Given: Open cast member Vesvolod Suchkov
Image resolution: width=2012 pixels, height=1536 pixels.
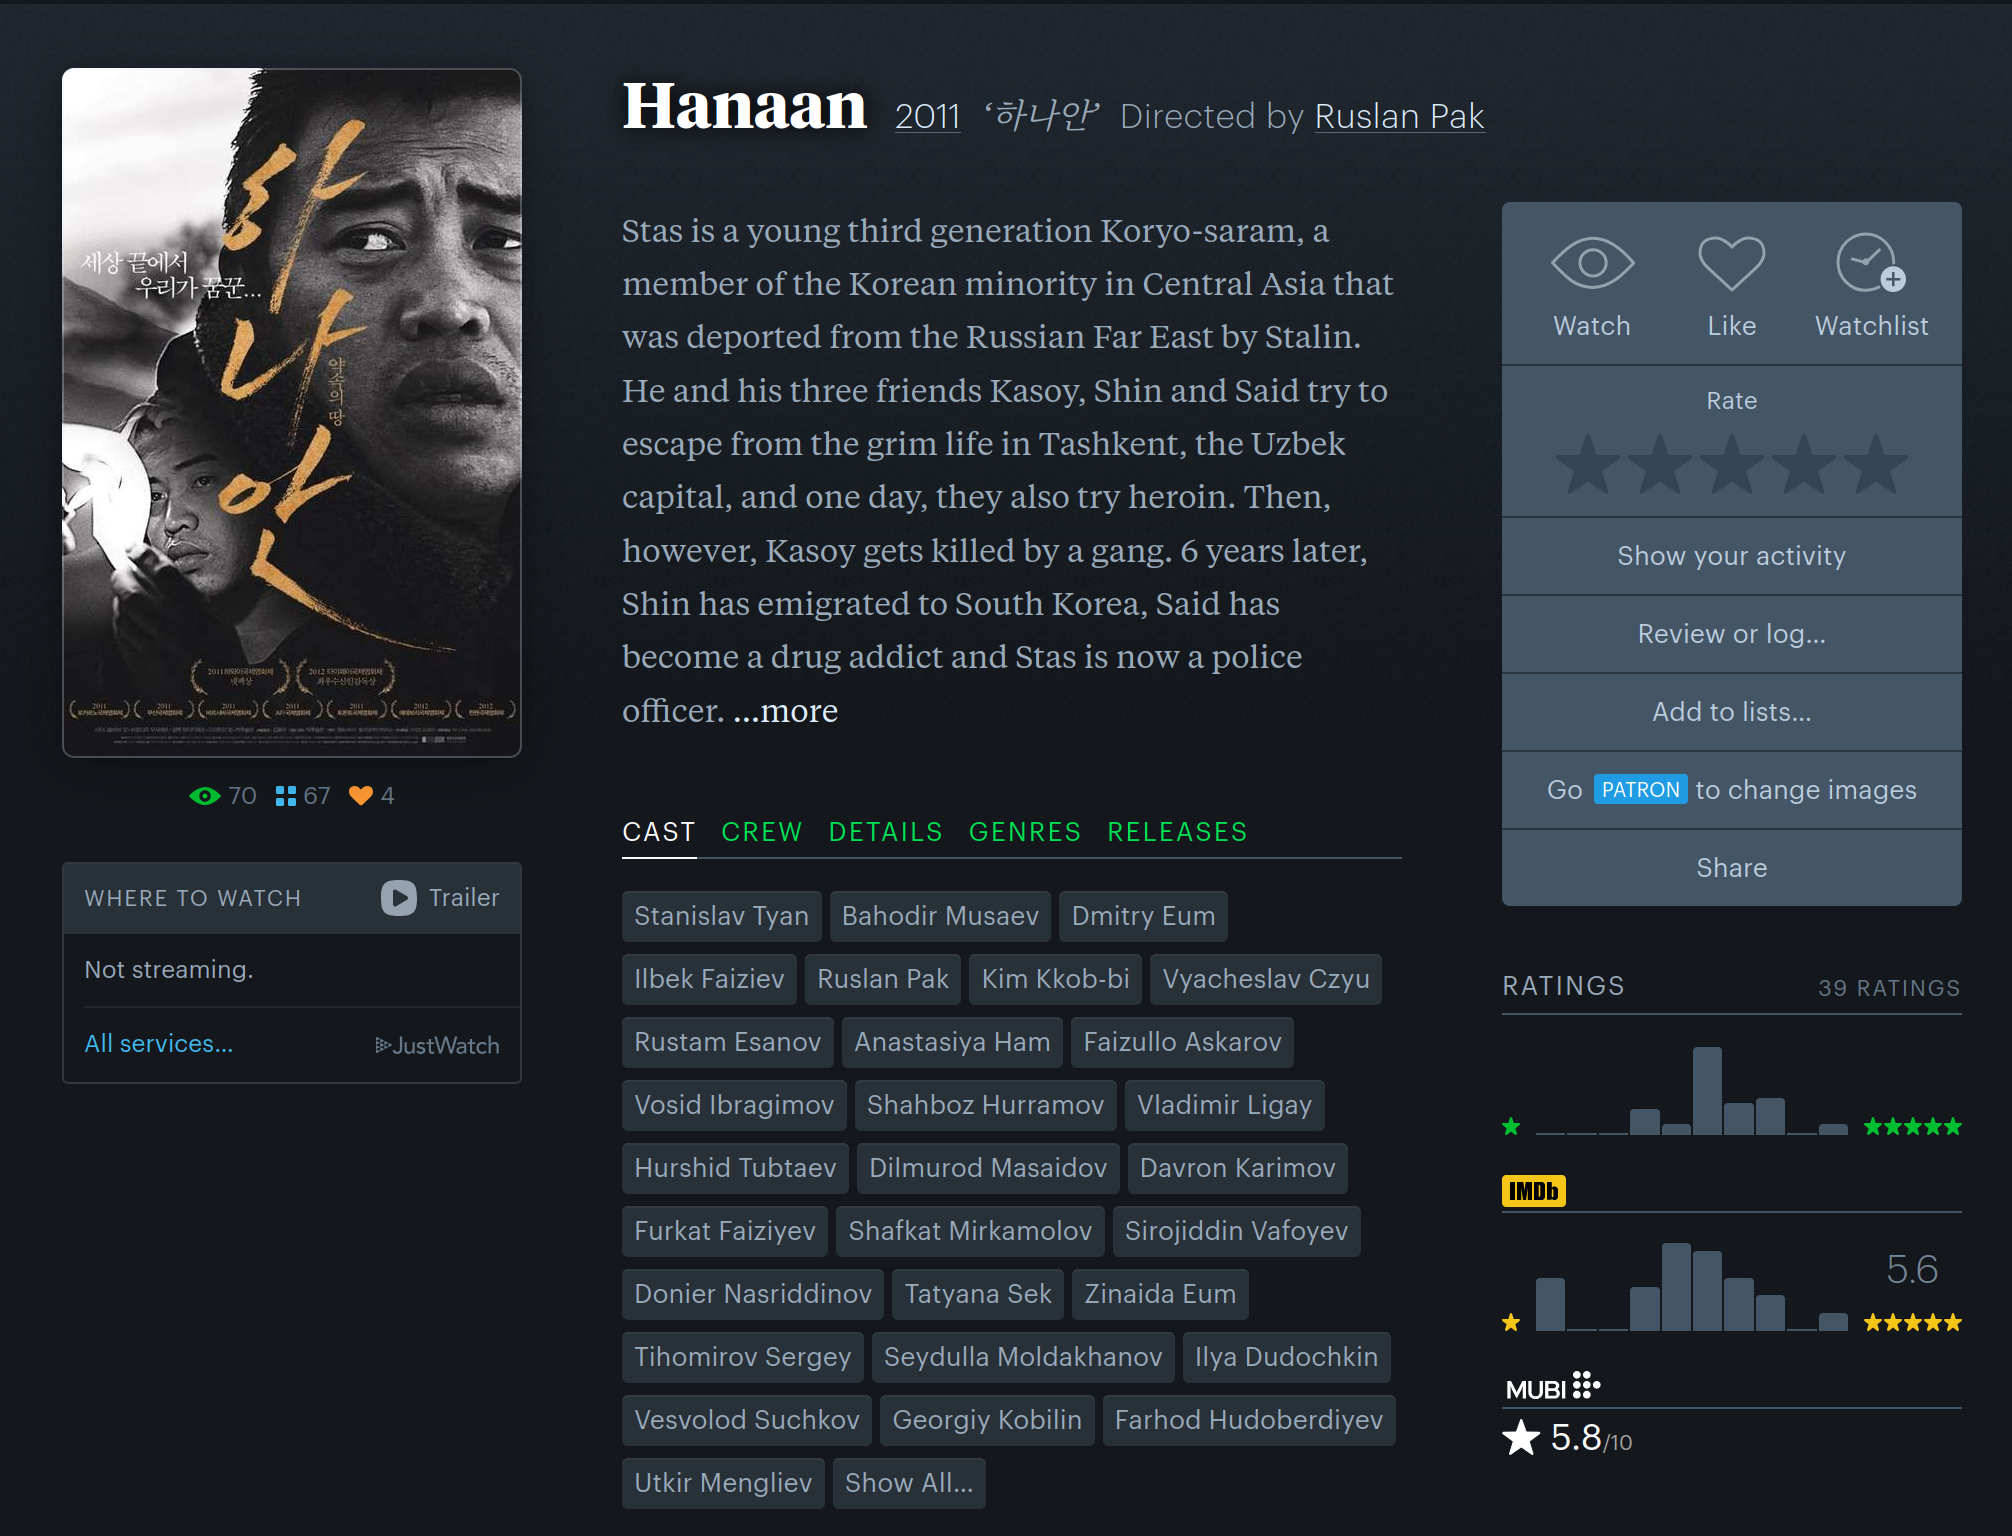Looking at the screenshot, I should (747, 1420).
